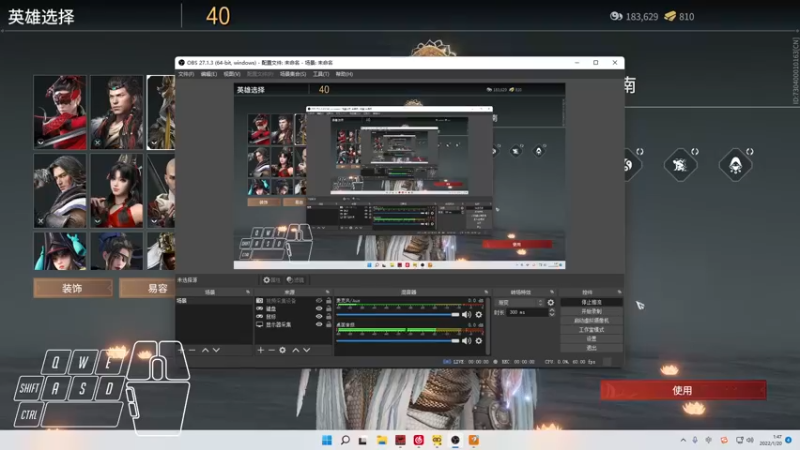800x450 pixels.
Task: Open the Task View taskbar icon
Action: coord(363,440)
